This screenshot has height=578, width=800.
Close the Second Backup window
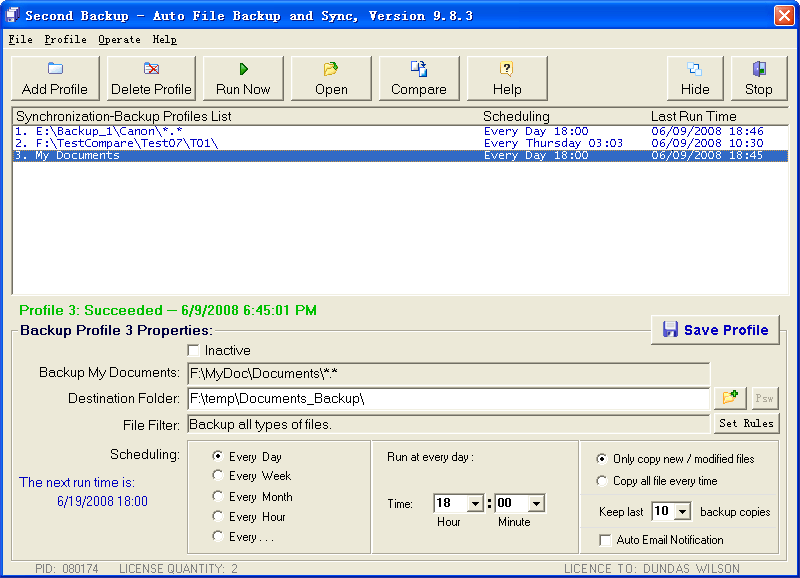(x=784, y=15)
